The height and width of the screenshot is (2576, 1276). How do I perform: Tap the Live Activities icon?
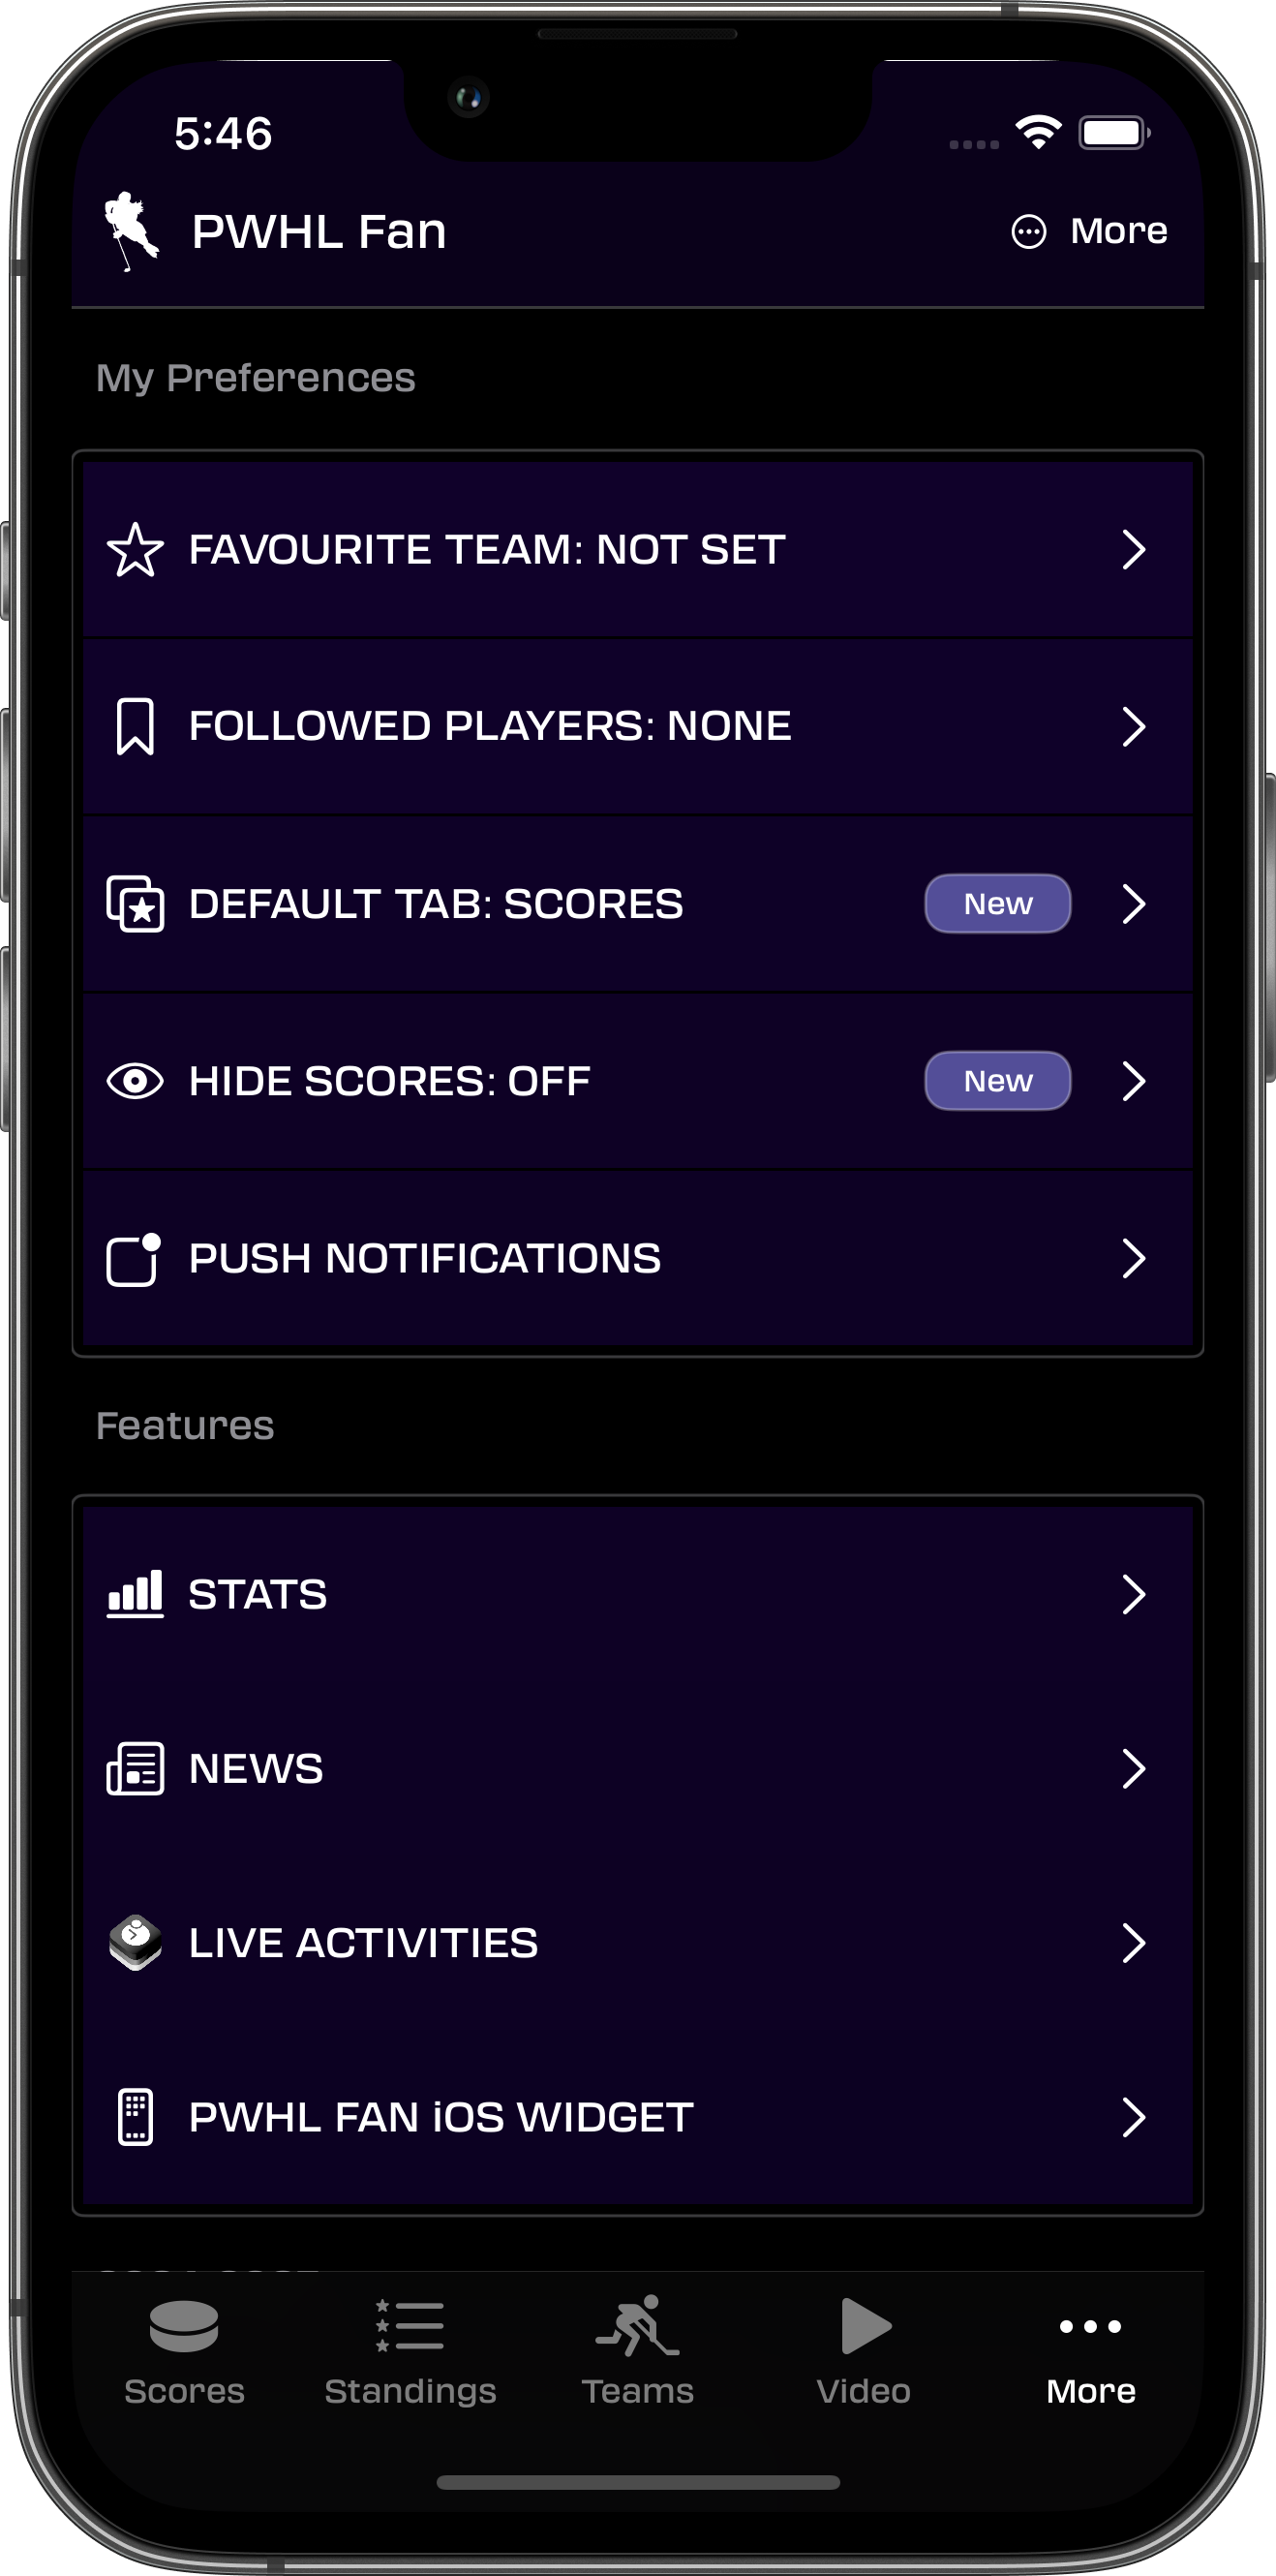135,1943
